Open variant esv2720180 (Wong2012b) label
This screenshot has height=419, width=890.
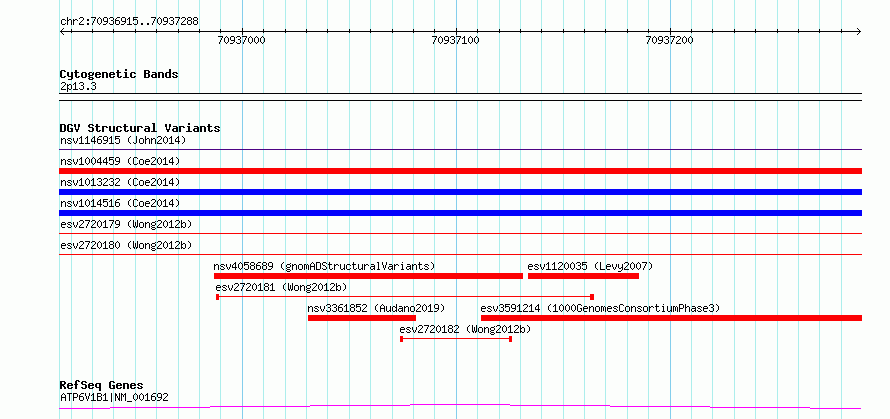pyautogui.click(x=126, y=245)
